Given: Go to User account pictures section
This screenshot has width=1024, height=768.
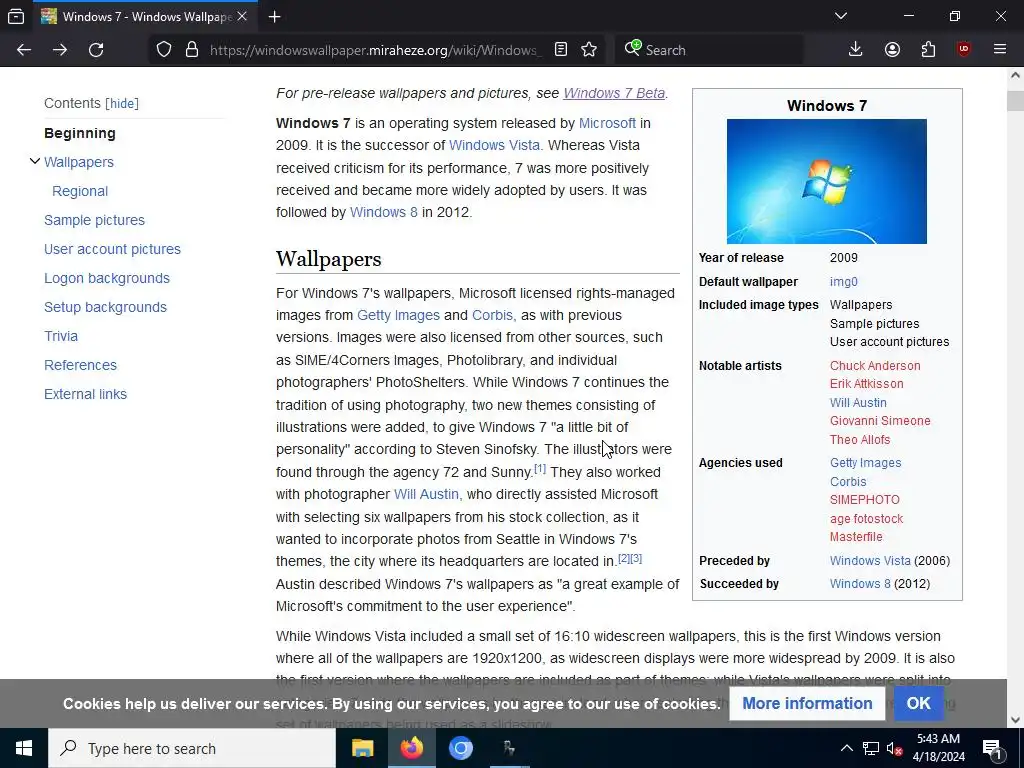Looking at the screenshot, I should point(112,249).
